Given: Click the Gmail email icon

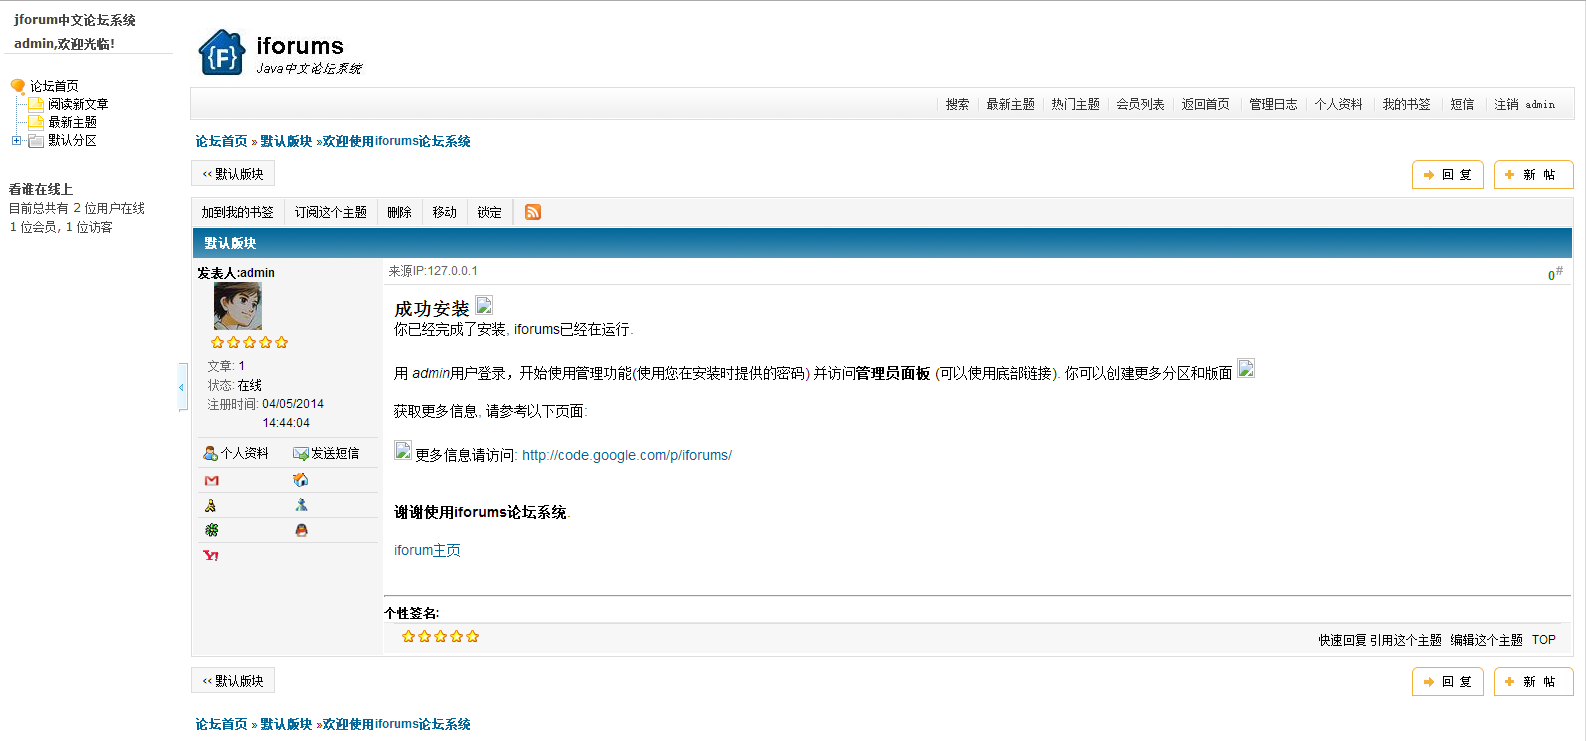Looking at the screenshot, I should (x=211, y=481).
